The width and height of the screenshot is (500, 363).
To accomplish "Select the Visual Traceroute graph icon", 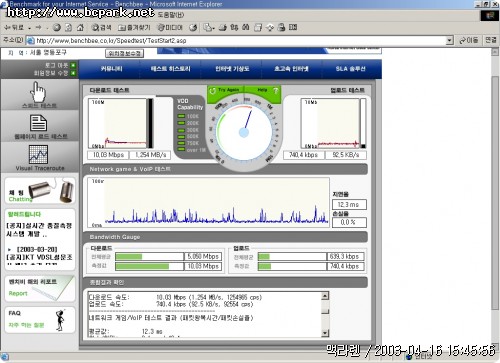I will pos(39,158).
